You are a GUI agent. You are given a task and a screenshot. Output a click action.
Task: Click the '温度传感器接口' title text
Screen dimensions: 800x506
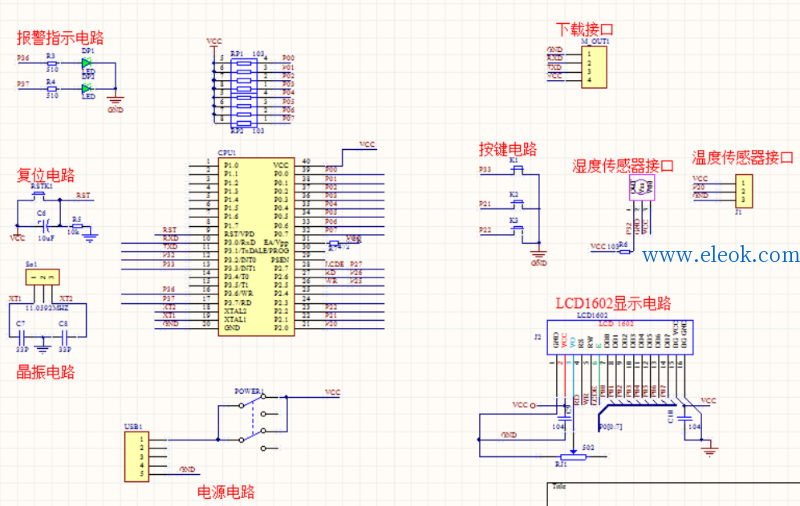pos(743,157)
